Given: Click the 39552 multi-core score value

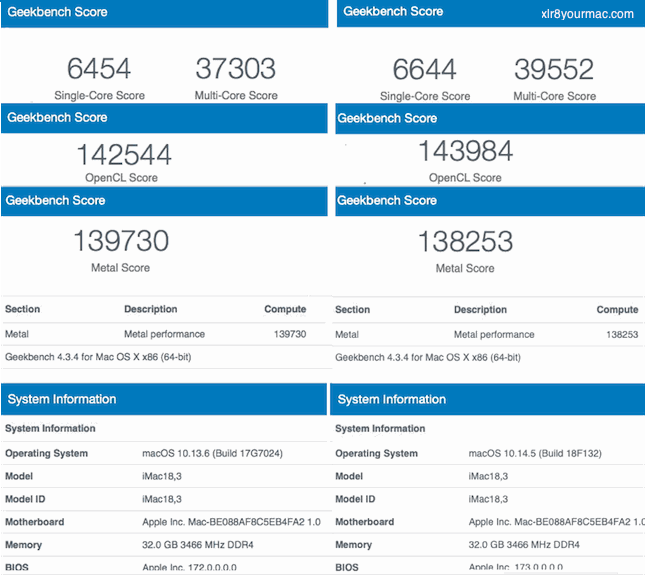Looking at the screenshot, I should tap(554, 69).
